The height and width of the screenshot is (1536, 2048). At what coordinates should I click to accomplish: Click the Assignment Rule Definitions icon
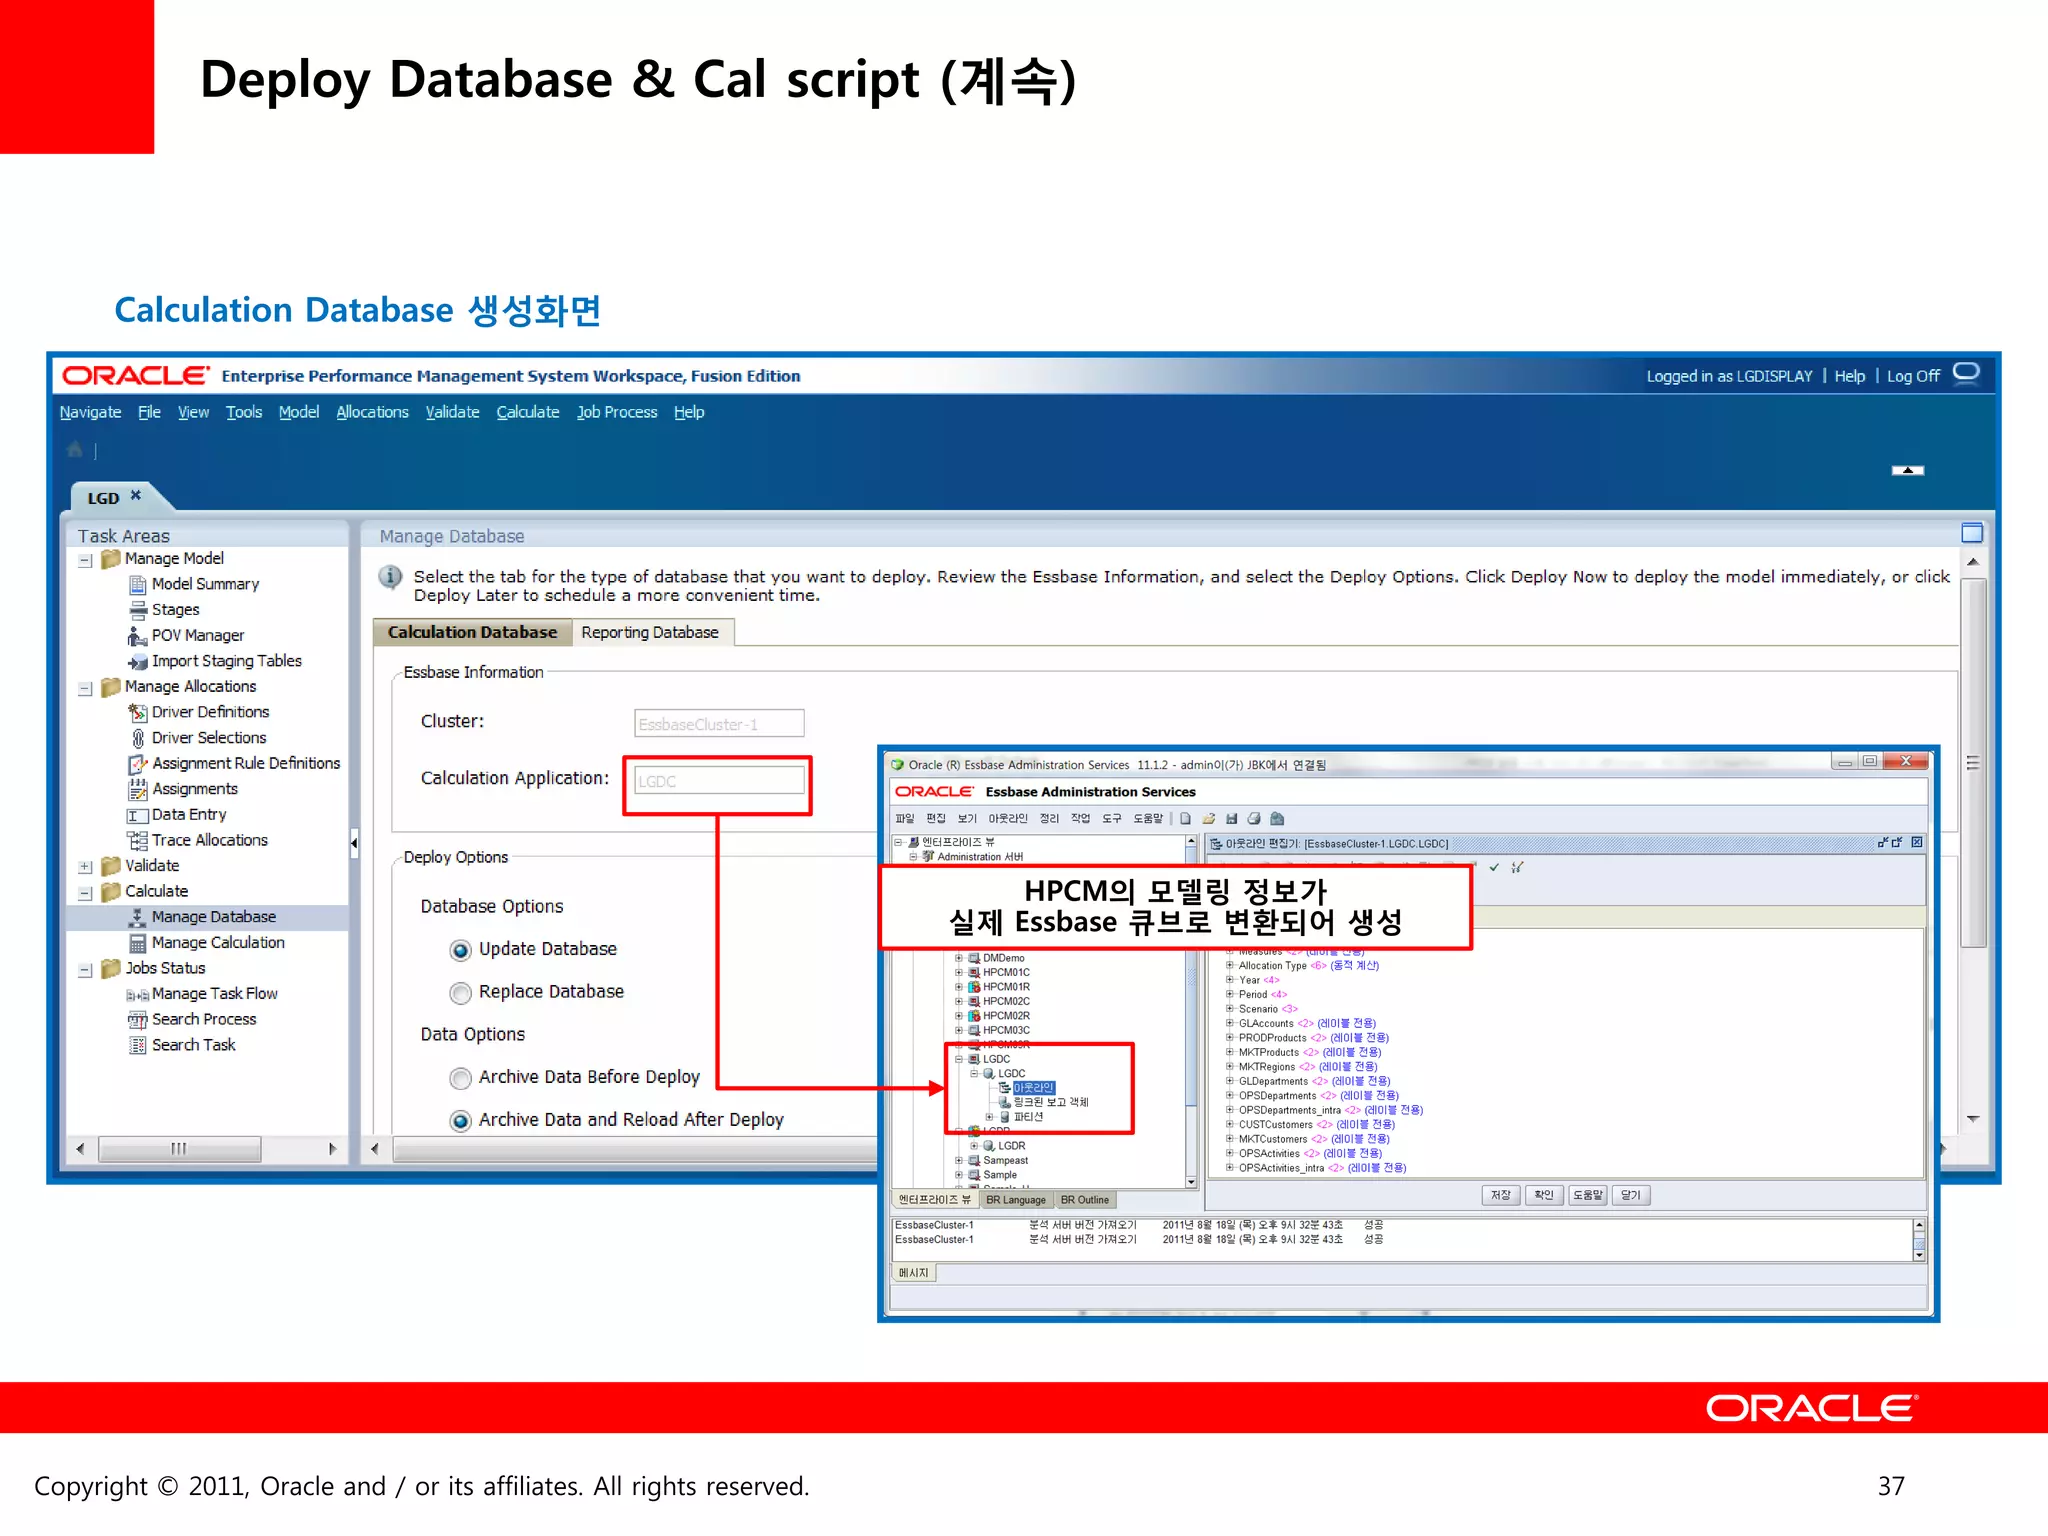click(138, 764)
